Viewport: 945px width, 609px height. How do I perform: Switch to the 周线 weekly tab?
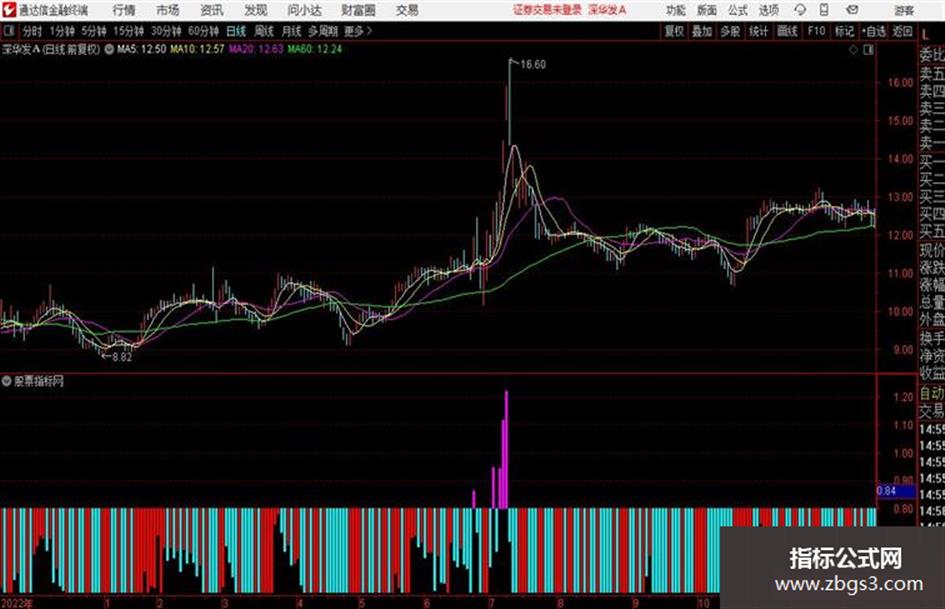click(263, 31)
